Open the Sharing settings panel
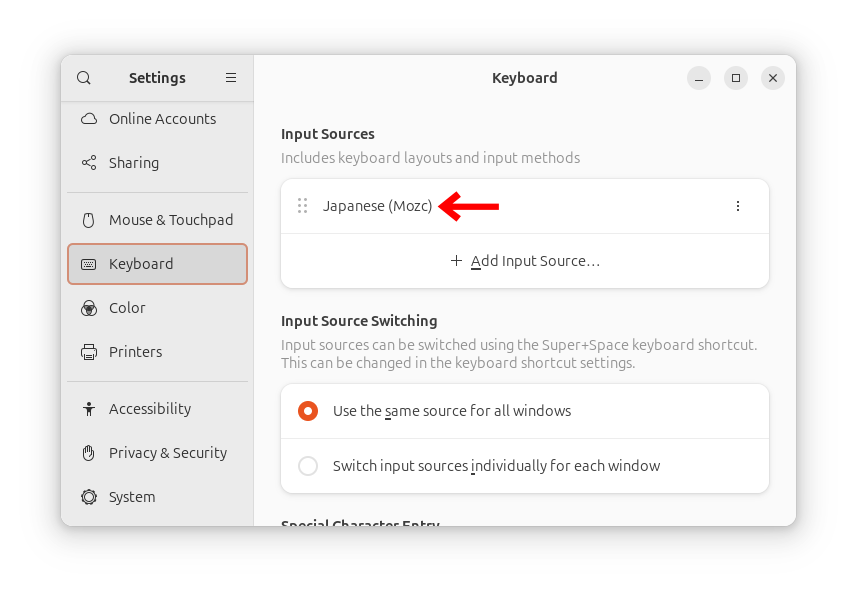The width and height of the screenshot is (857, 593). [134, 163]
